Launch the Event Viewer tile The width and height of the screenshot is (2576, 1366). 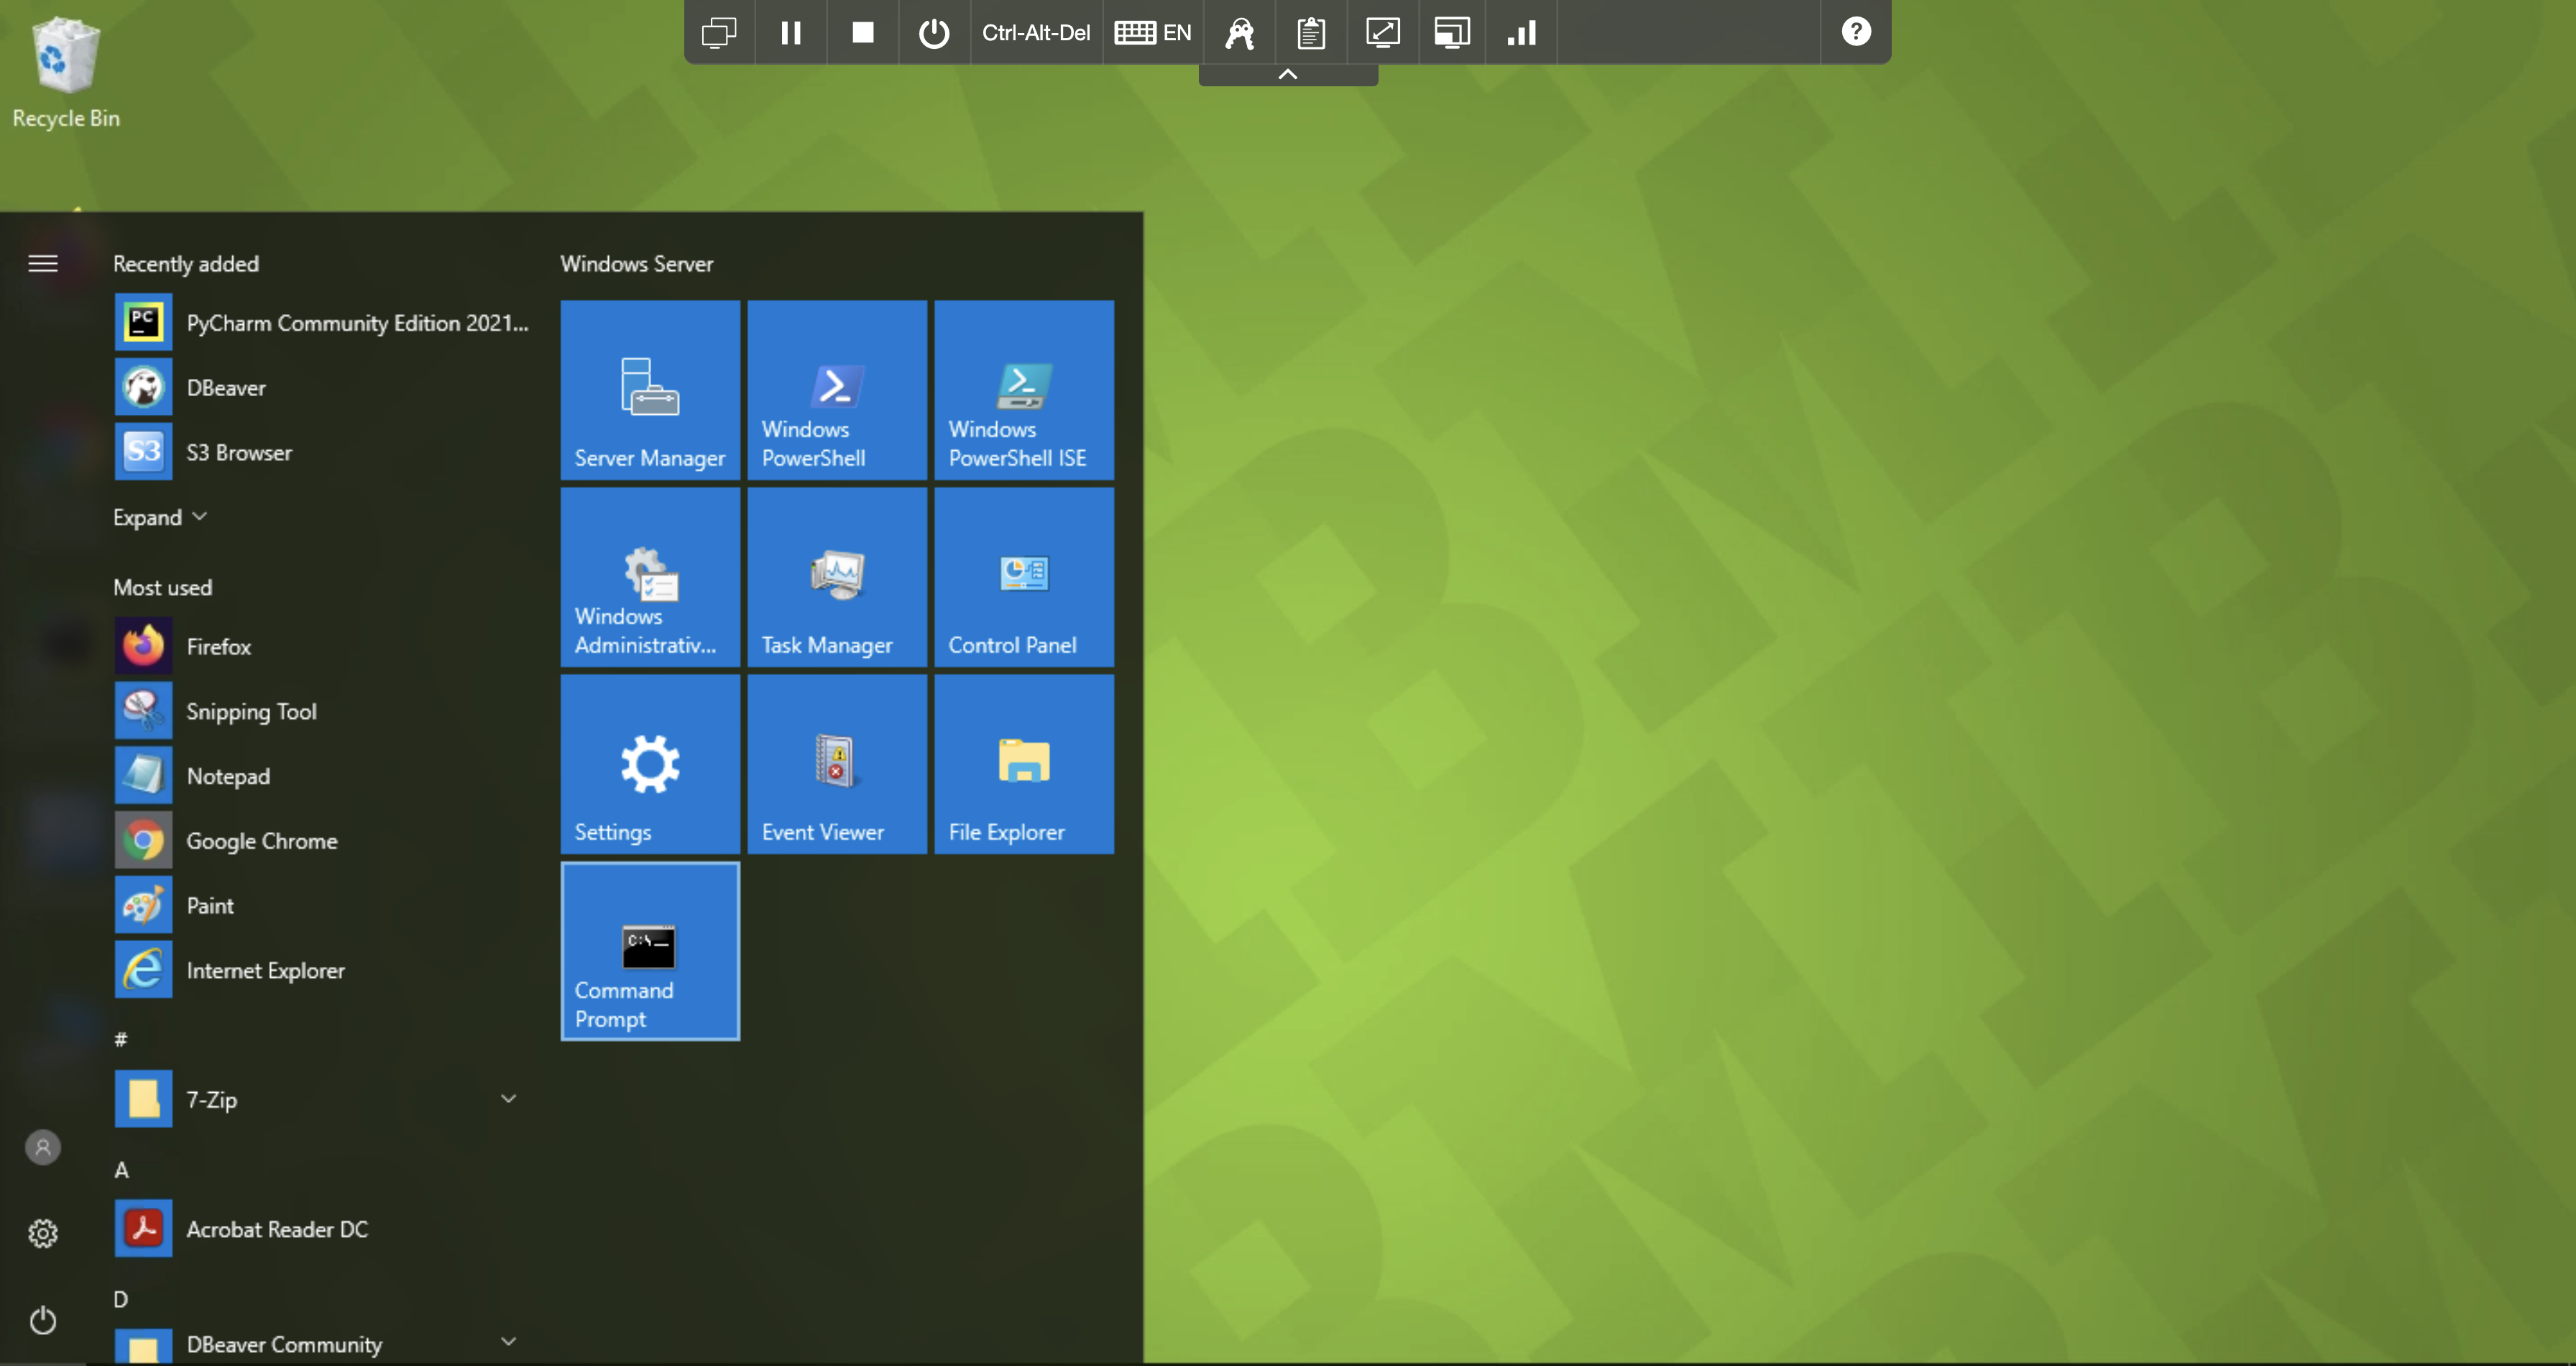coord(837,764)
